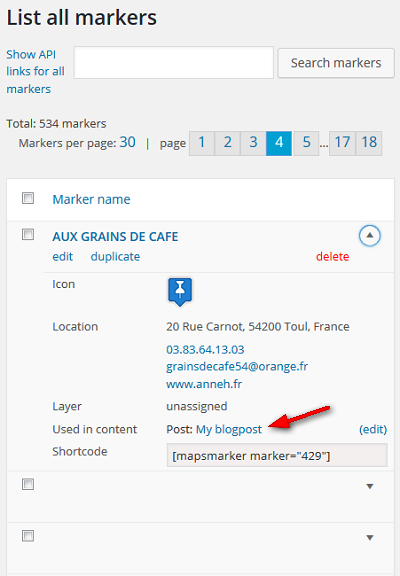
Task: Go to page 1 of markers
Action: click(x=202, y=143)
